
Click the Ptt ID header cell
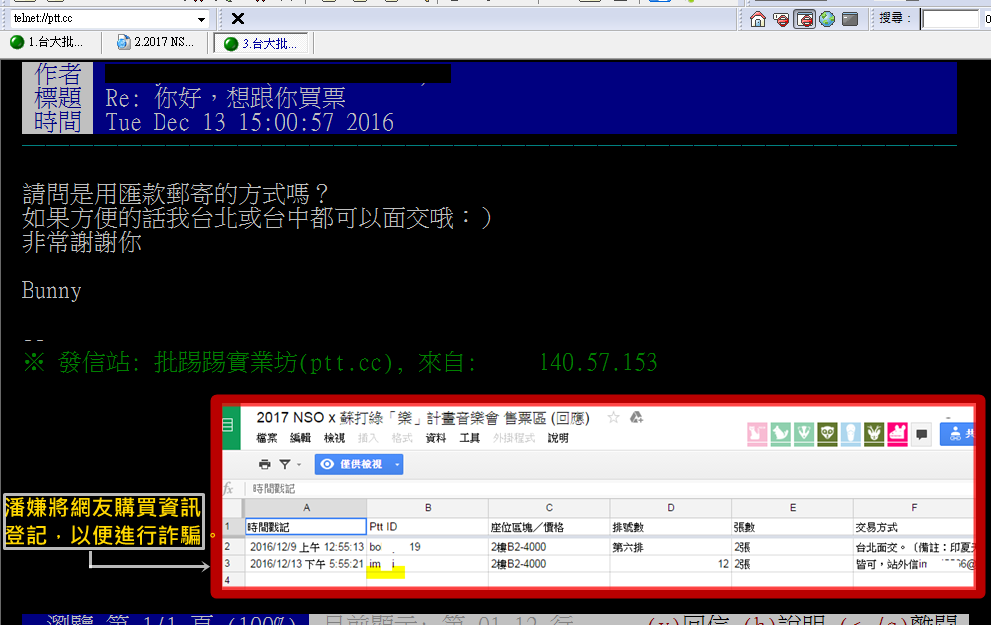428,527
